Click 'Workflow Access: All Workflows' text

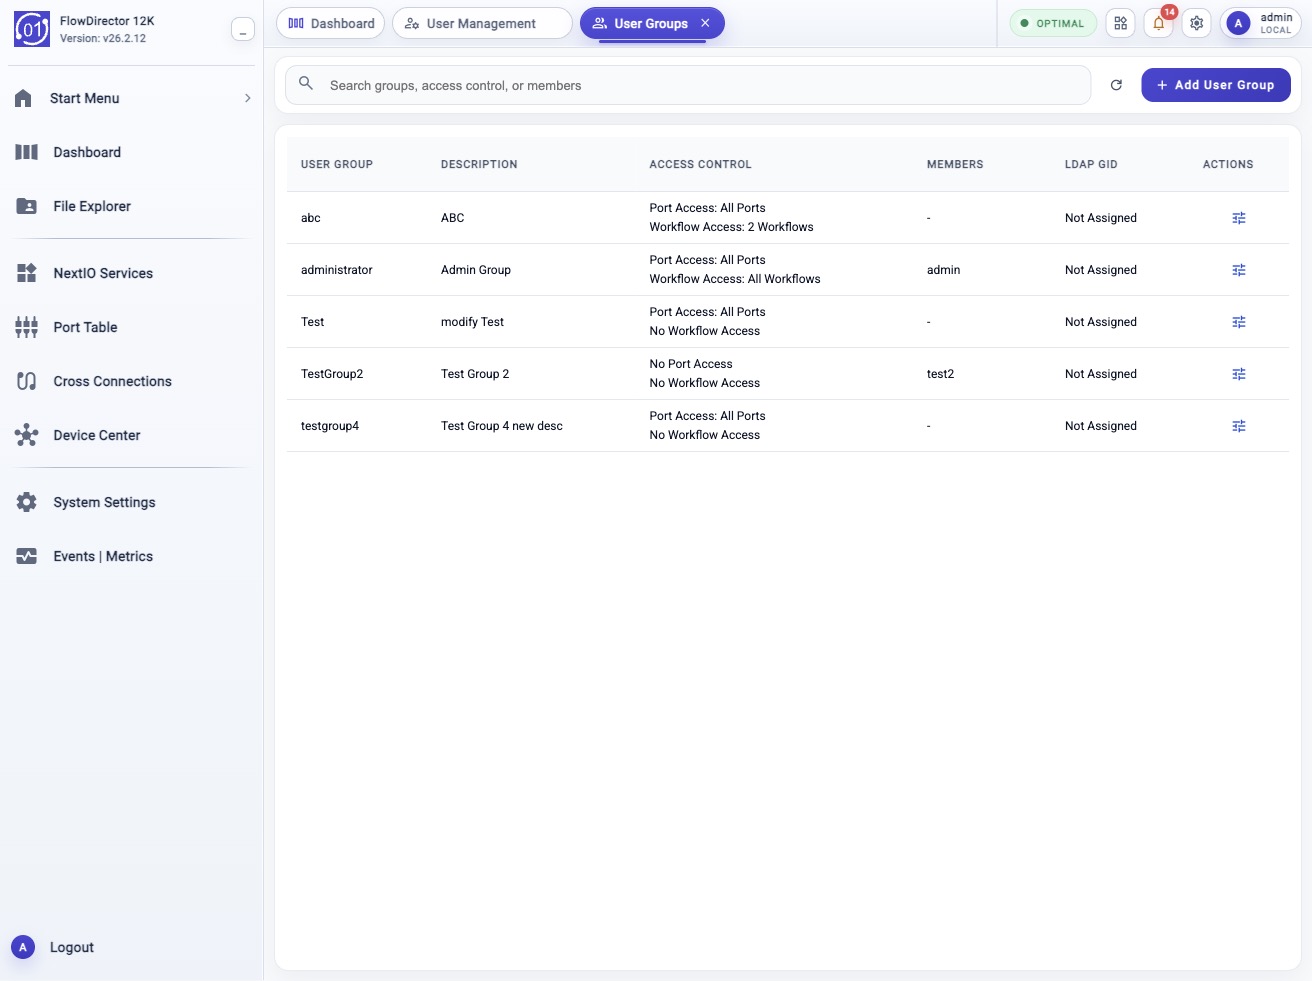click(735, 279)
